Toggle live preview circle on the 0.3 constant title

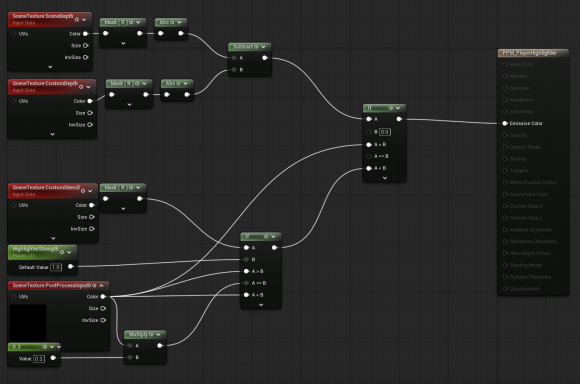click(x=45, y=347)
